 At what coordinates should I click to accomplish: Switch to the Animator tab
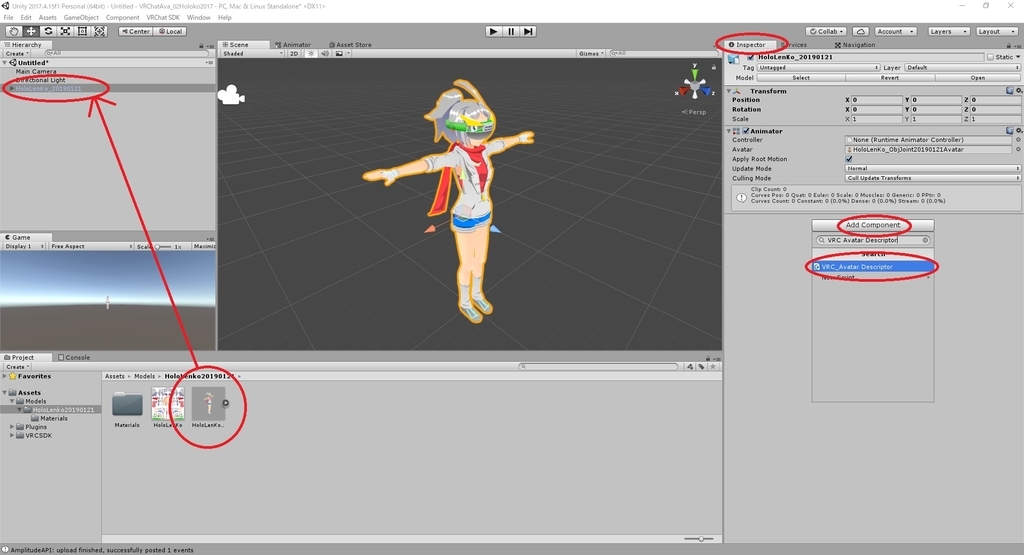point(293,45)
